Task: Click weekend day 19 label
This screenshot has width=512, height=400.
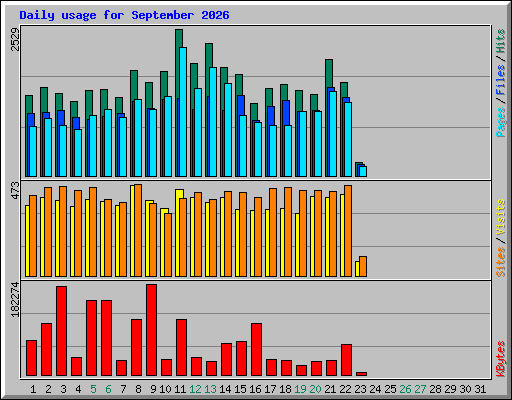Action: 300,389
